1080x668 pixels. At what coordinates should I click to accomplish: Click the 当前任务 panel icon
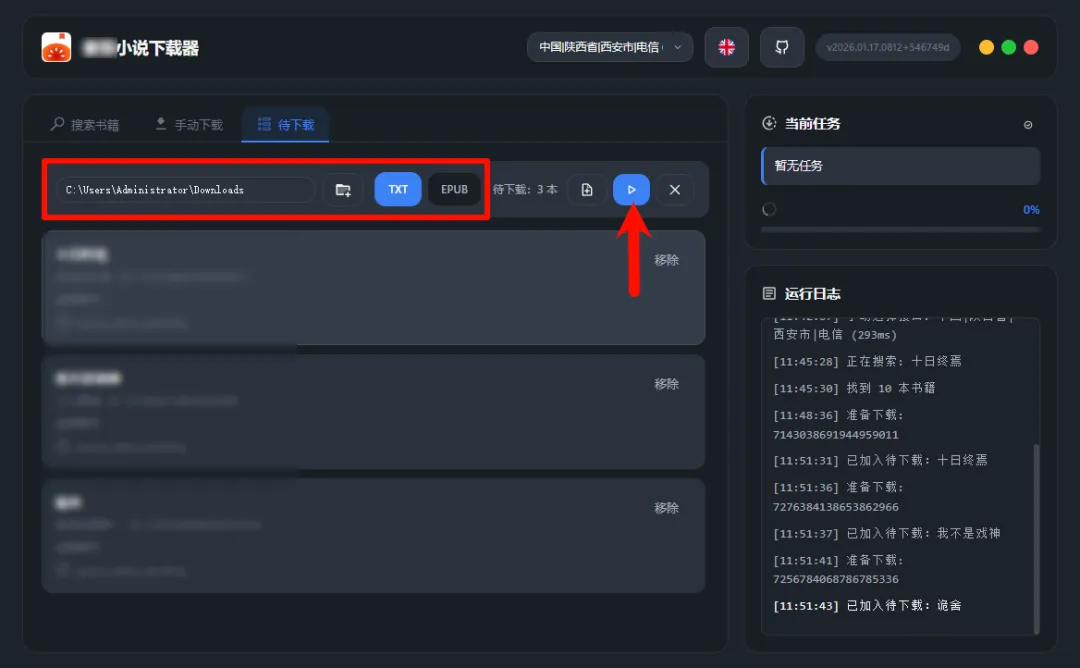click(769, 123)
